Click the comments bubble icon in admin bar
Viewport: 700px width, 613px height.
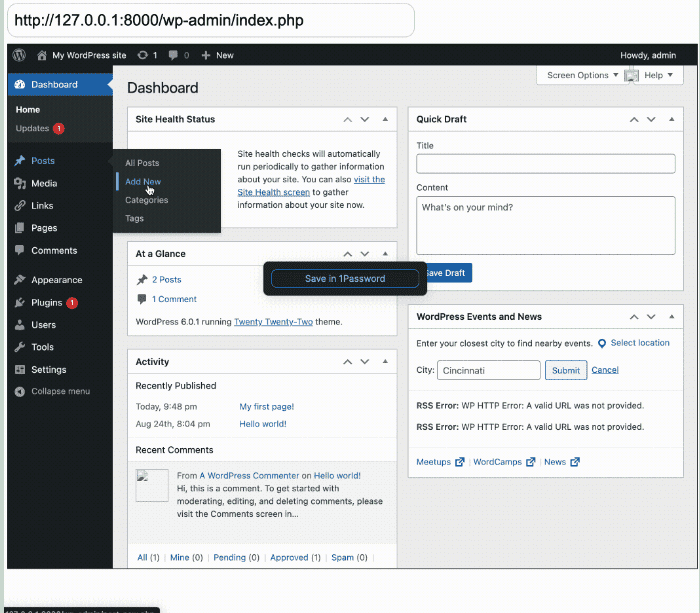click(x=173, y=55)
